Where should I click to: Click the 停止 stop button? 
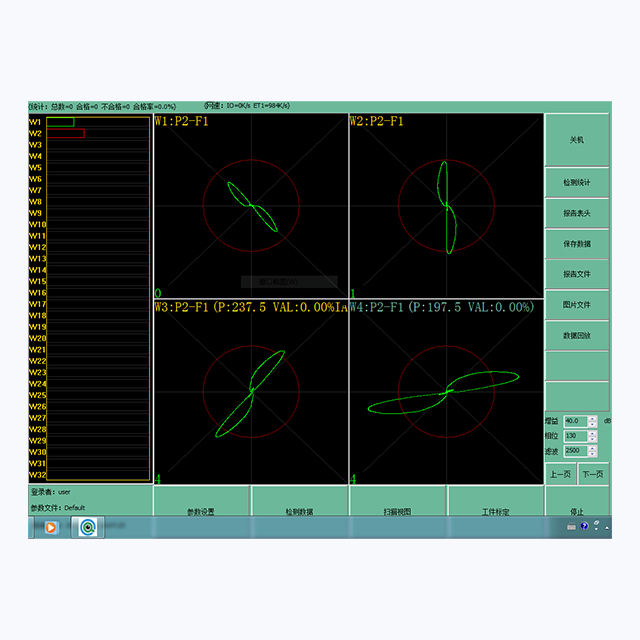pyautogui.click(x=577, y=502)
